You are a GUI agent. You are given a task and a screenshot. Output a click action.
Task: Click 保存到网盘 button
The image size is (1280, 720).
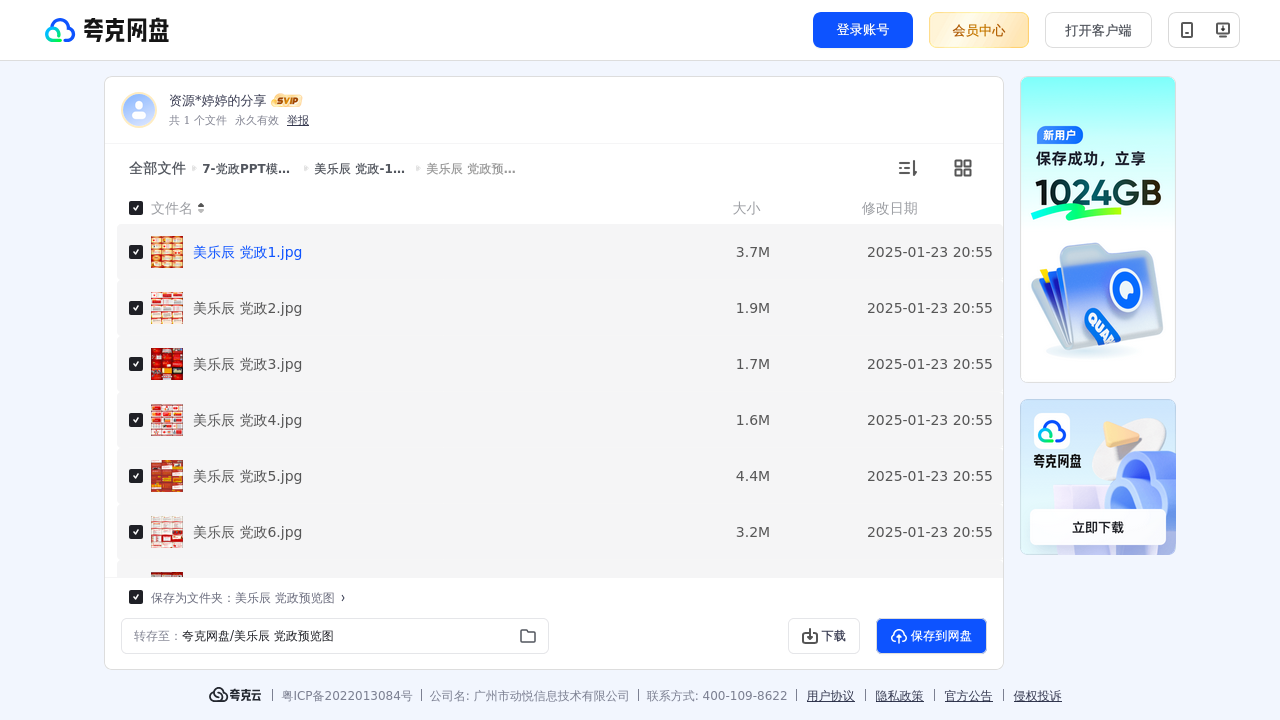click(x=931, y=636)
